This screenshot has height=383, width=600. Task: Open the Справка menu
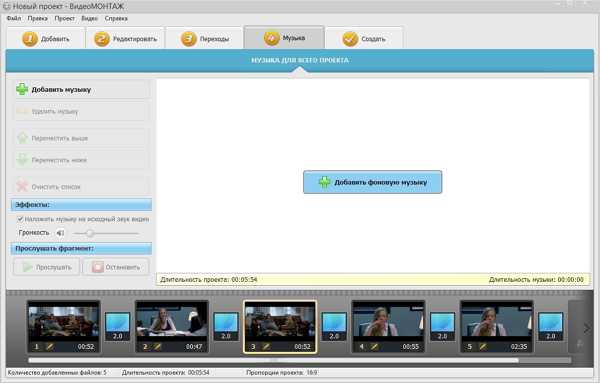[x=116, y=18]
